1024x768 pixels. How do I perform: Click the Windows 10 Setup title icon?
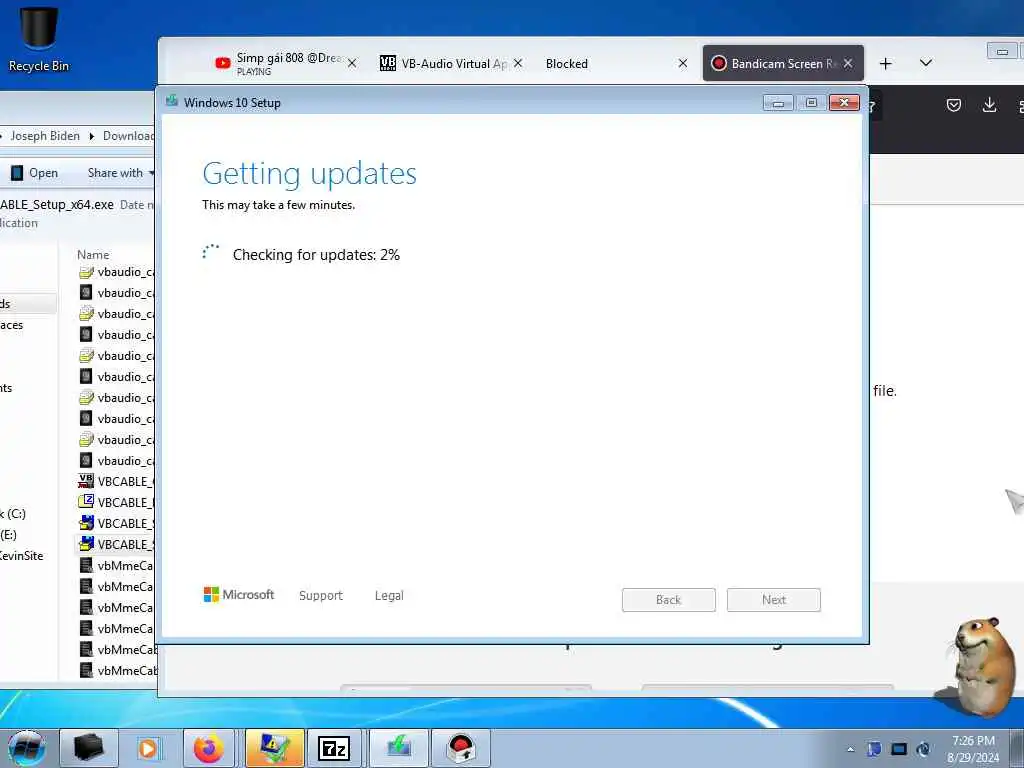coord(172,101)
